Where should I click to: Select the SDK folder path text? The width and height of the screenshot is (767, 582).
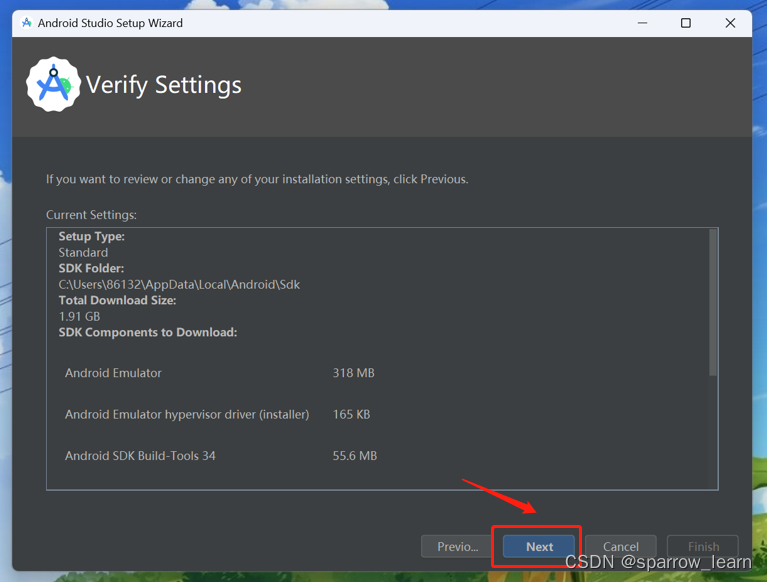(x=179, y=284)
